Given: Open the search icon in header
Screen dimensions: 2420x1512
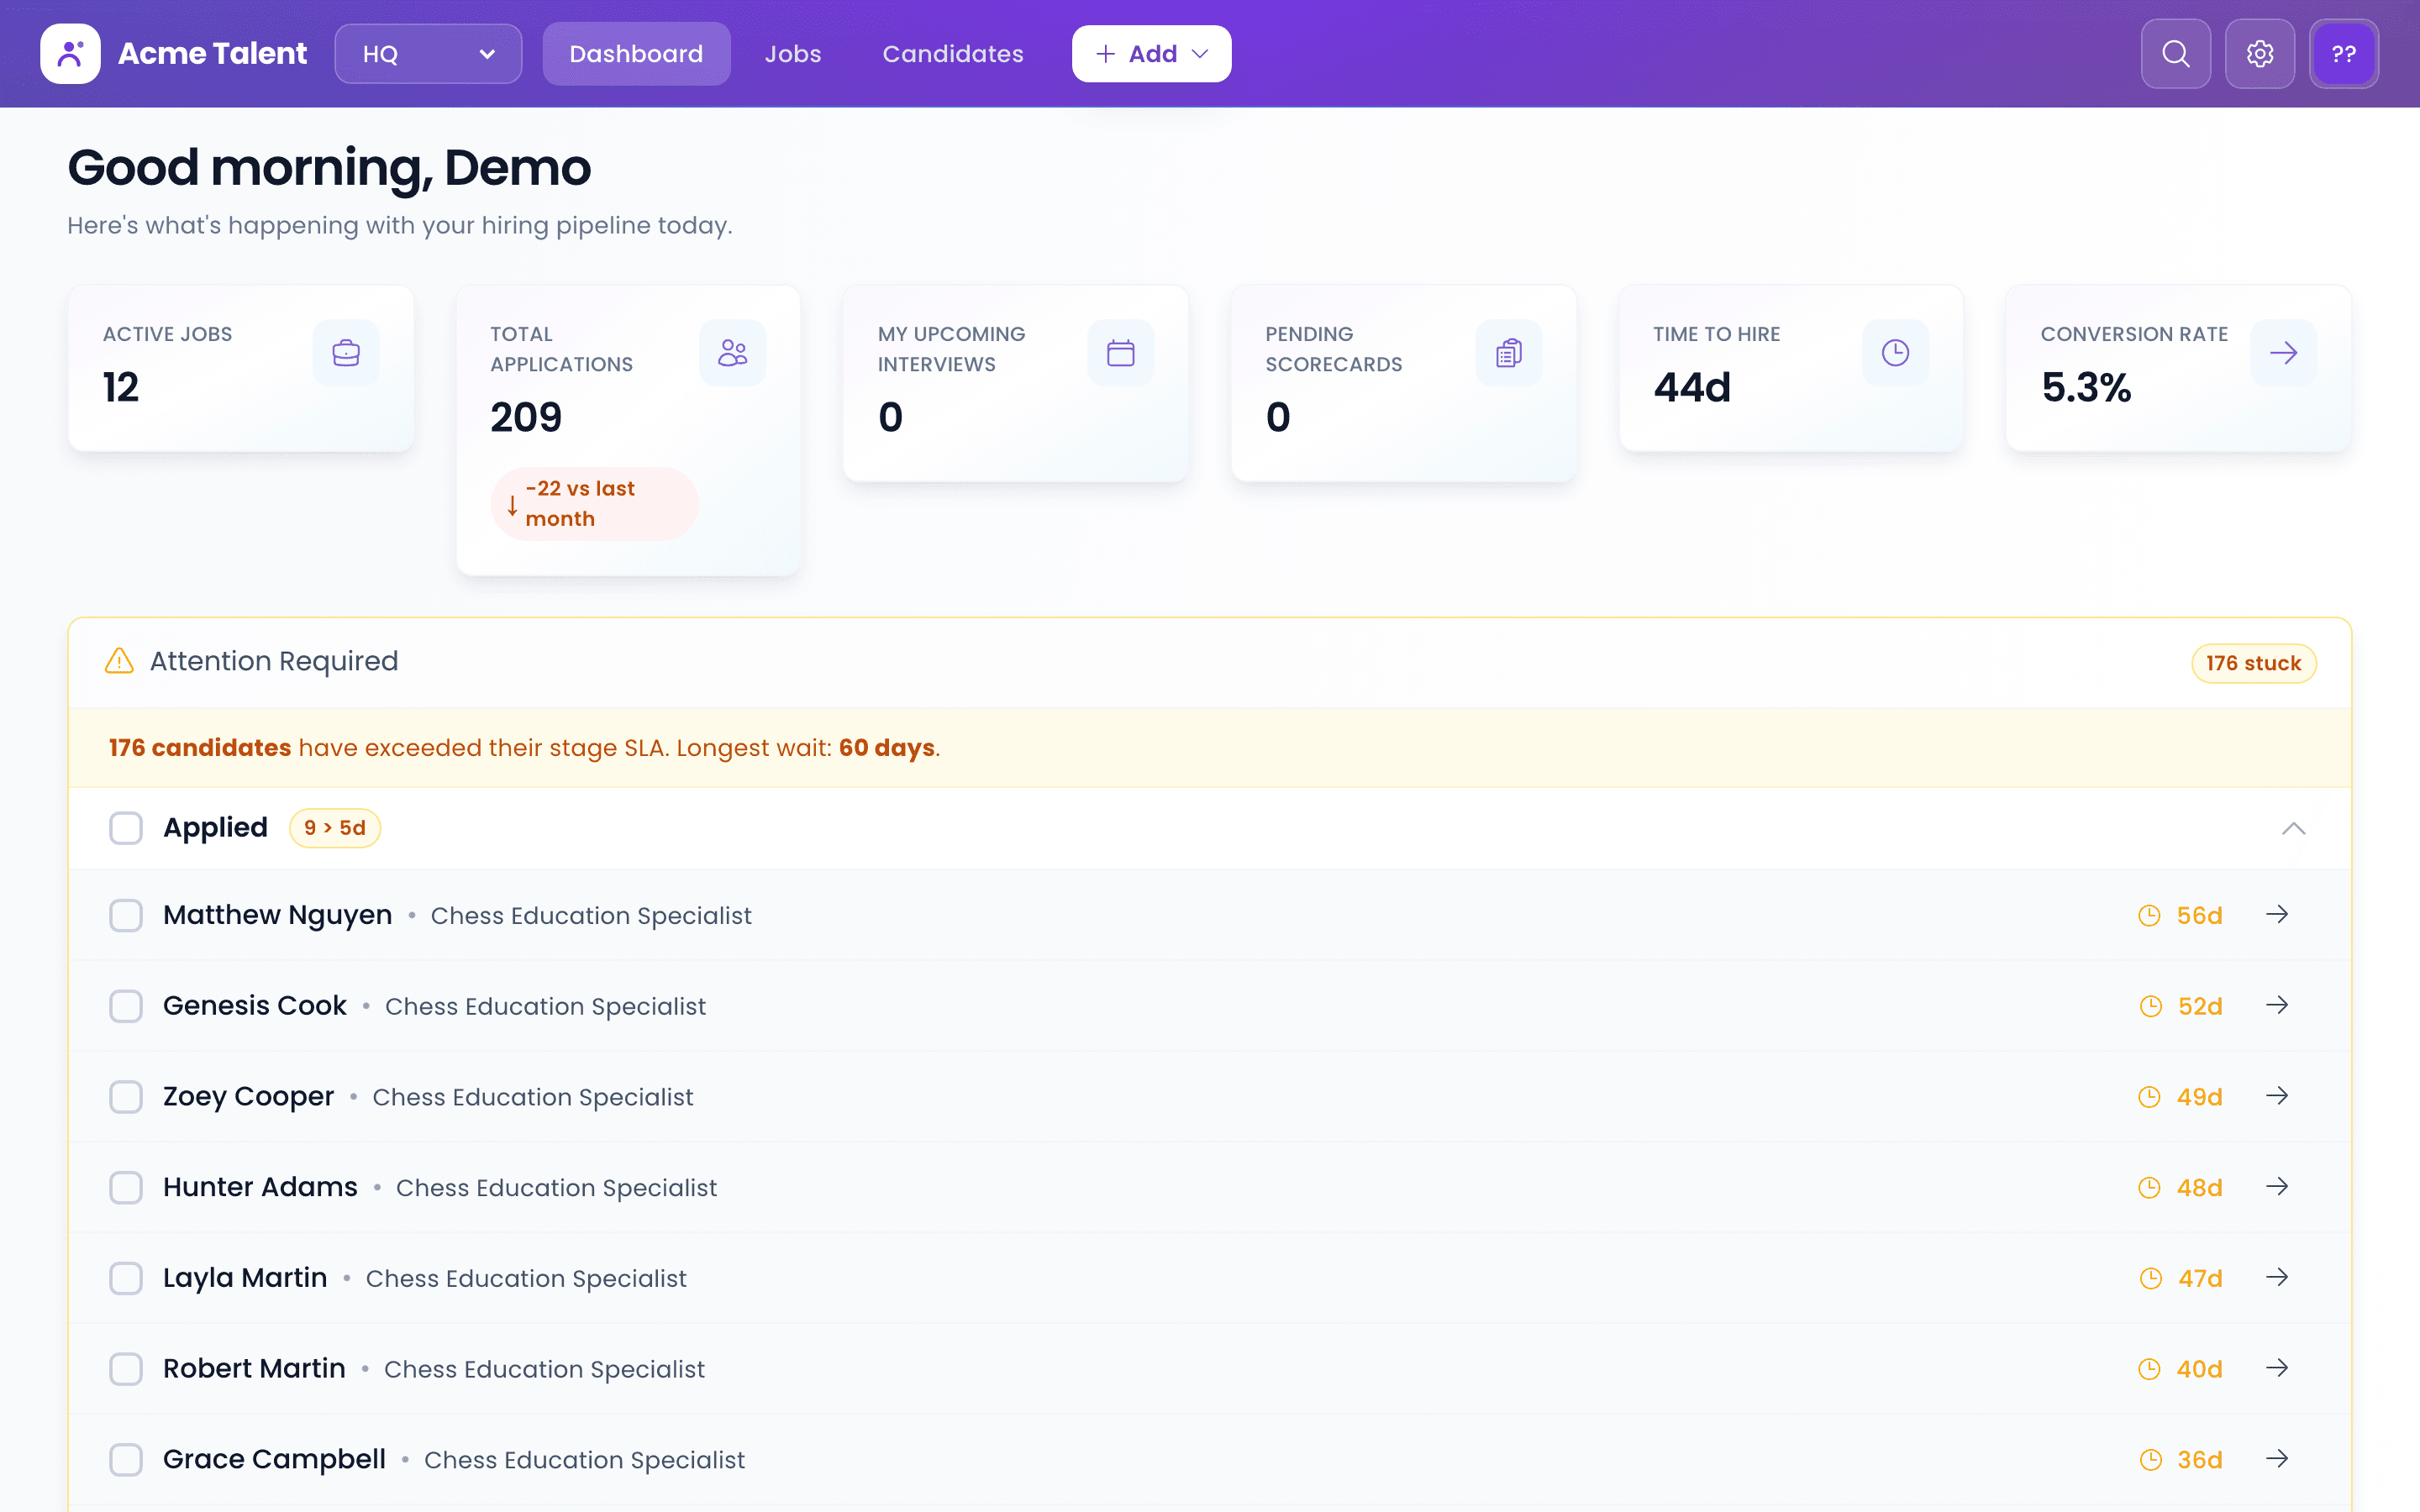Looking at the screenshot, I should [2175, 54].
